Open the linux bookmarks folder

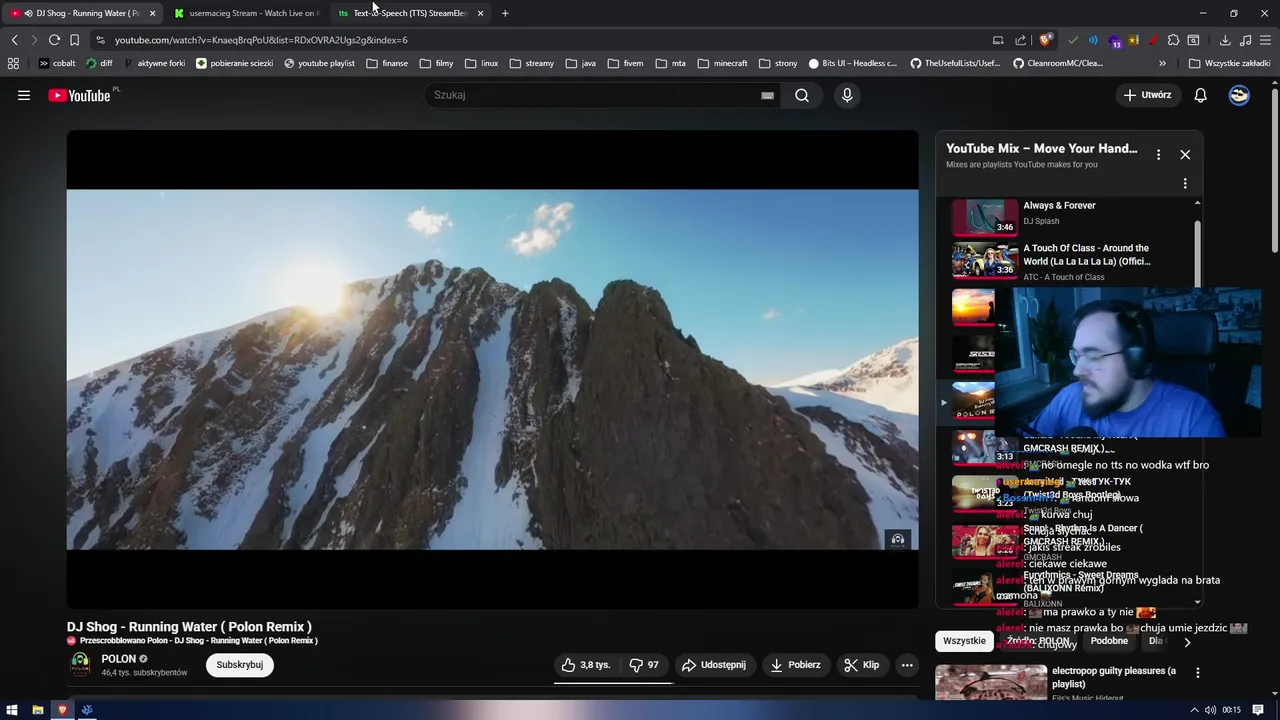coord(481,63)
